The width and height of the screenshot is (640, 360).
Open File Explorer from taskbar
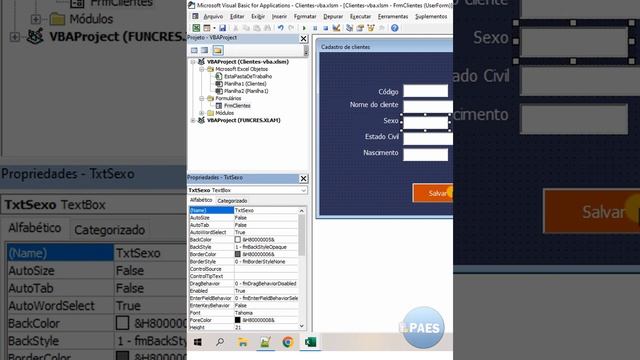click(243, 342)
